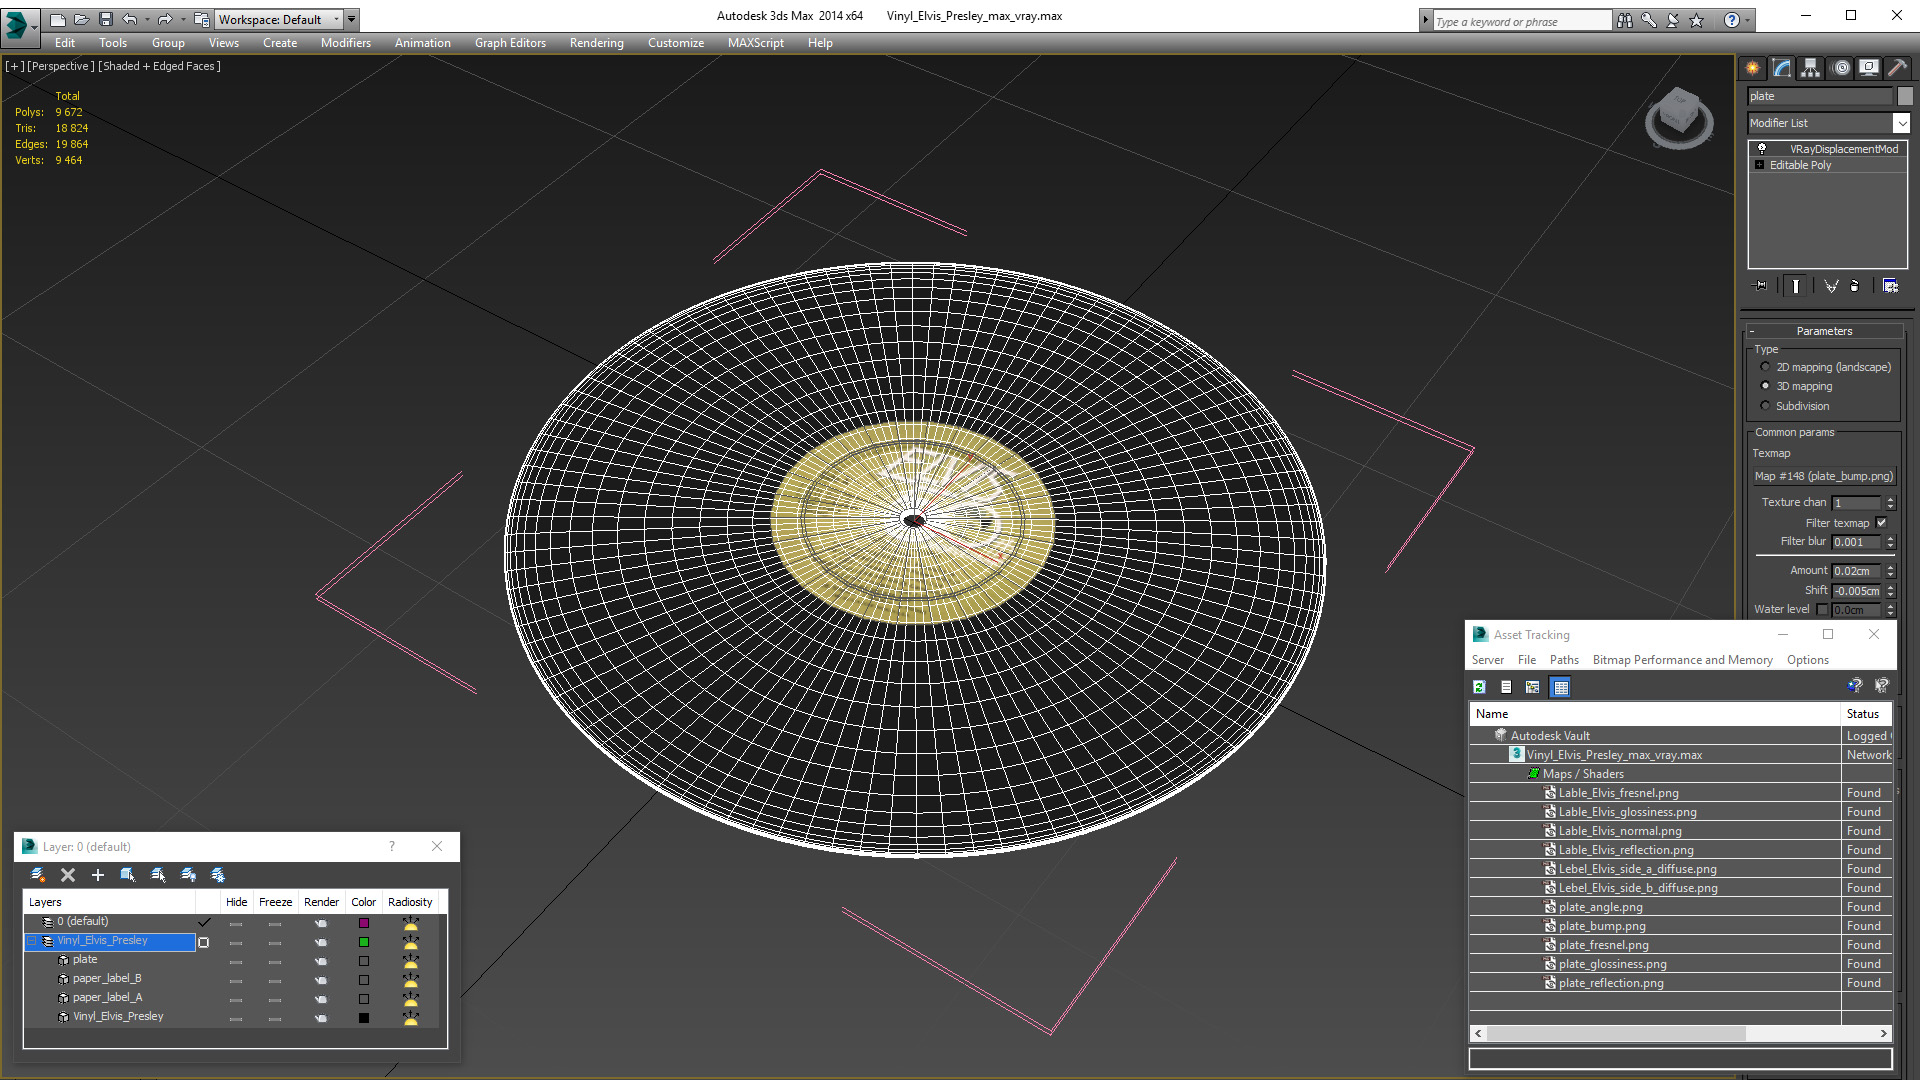Add selected objects to highlighted layer
Viewport: 1920px width, 1080px height.
(98, 875)
